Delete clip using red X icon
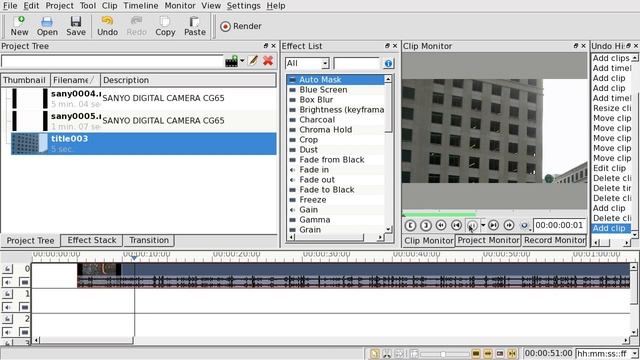 [x=268, y=61]
